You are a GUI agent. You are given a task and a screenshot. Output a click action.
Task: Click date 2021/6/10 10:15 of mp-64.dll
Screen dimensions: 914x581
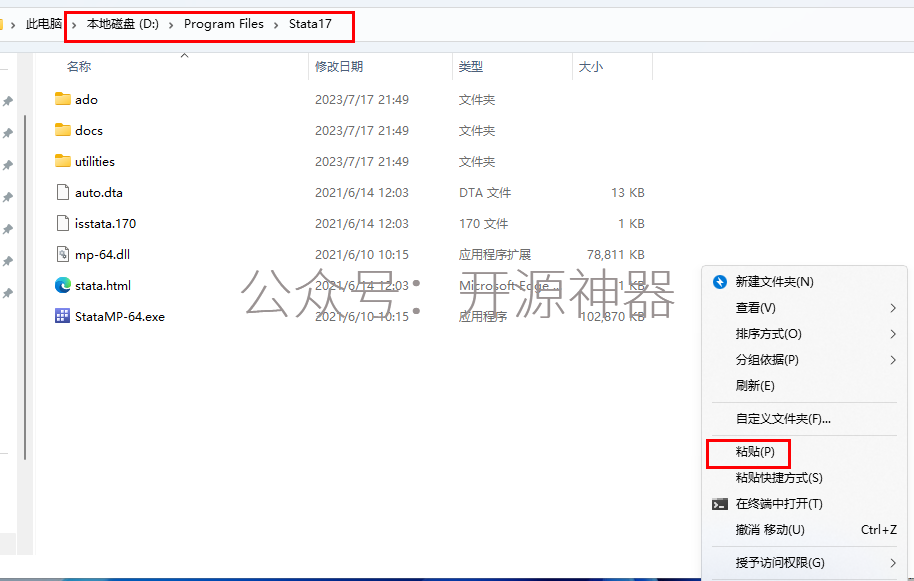click(362, 255)
